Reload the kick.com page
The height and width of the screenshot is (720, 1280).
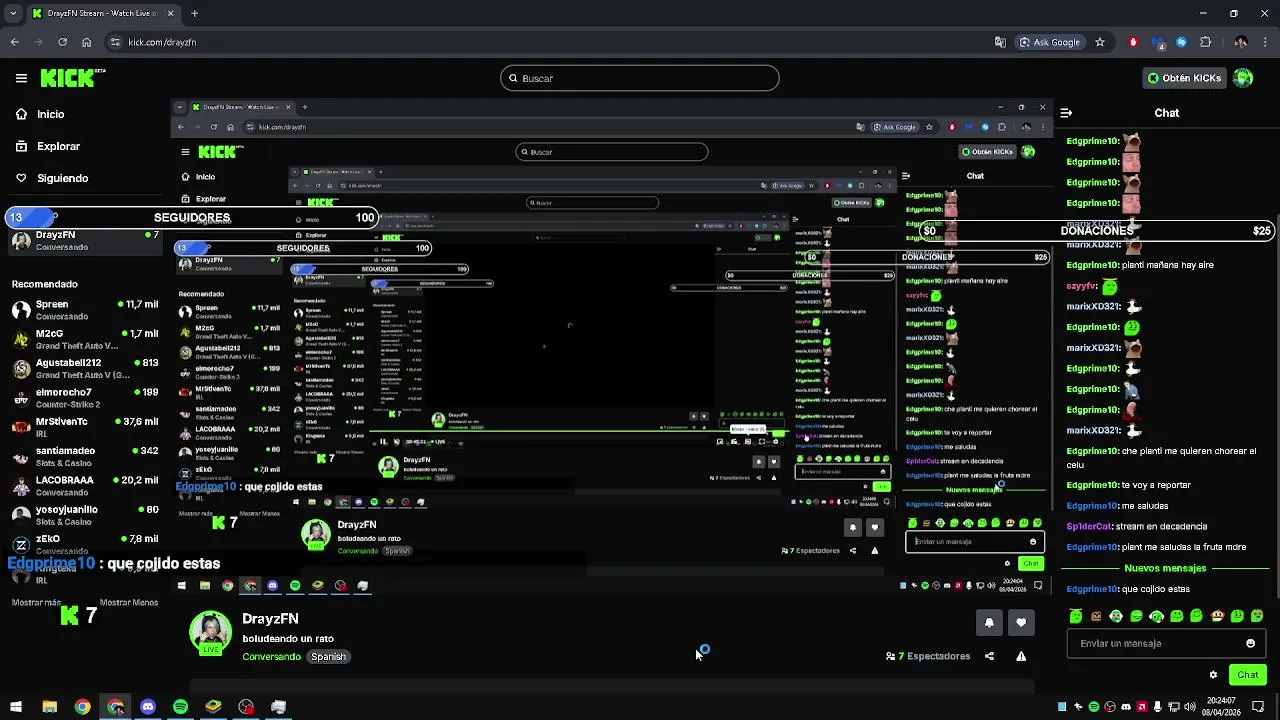tap(62, 42)
